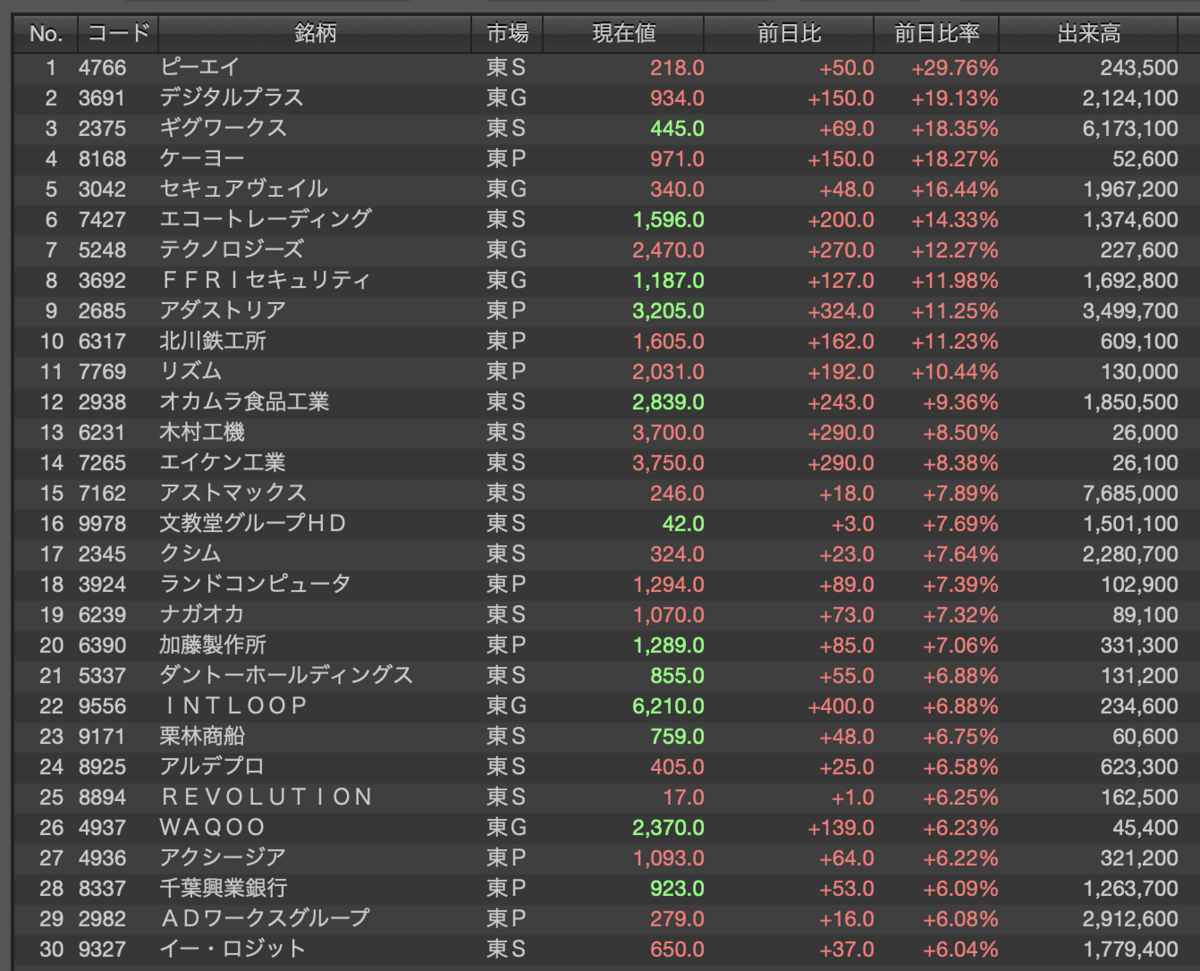Select the エイケン工業 stock name
The height and width of the screenshot is (971, 1200).
(x=223, y=462)
